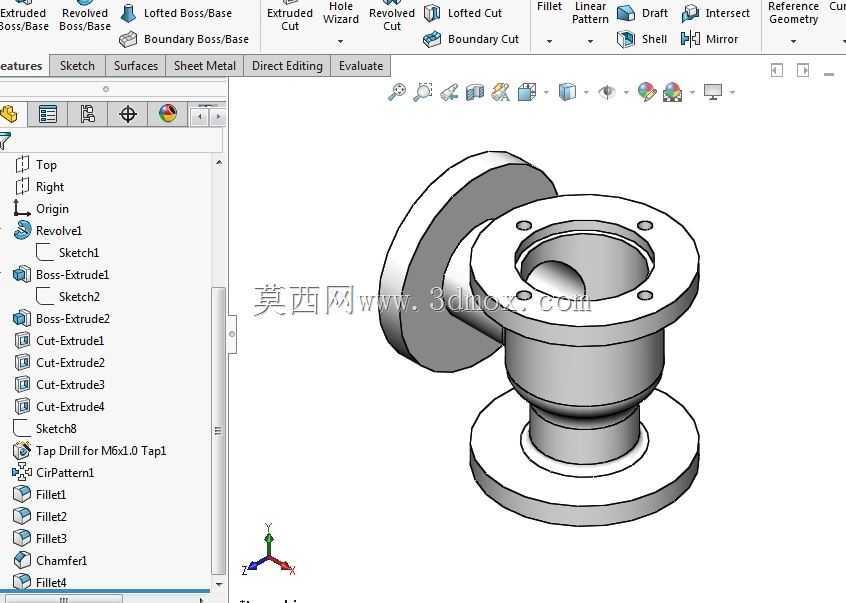846x603 pixels.
Task: Switch to the Evaluate tab
Action: click(x=360, y=66)
